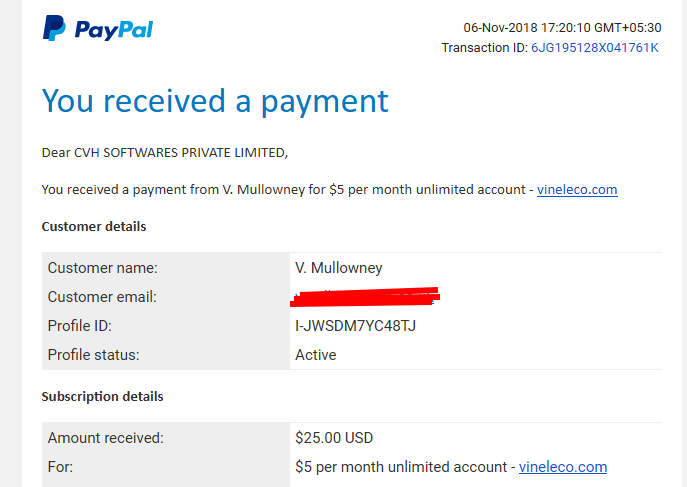Click the 'Amount received:' label
Screen dimensions: 687x487
coord(106,438)
